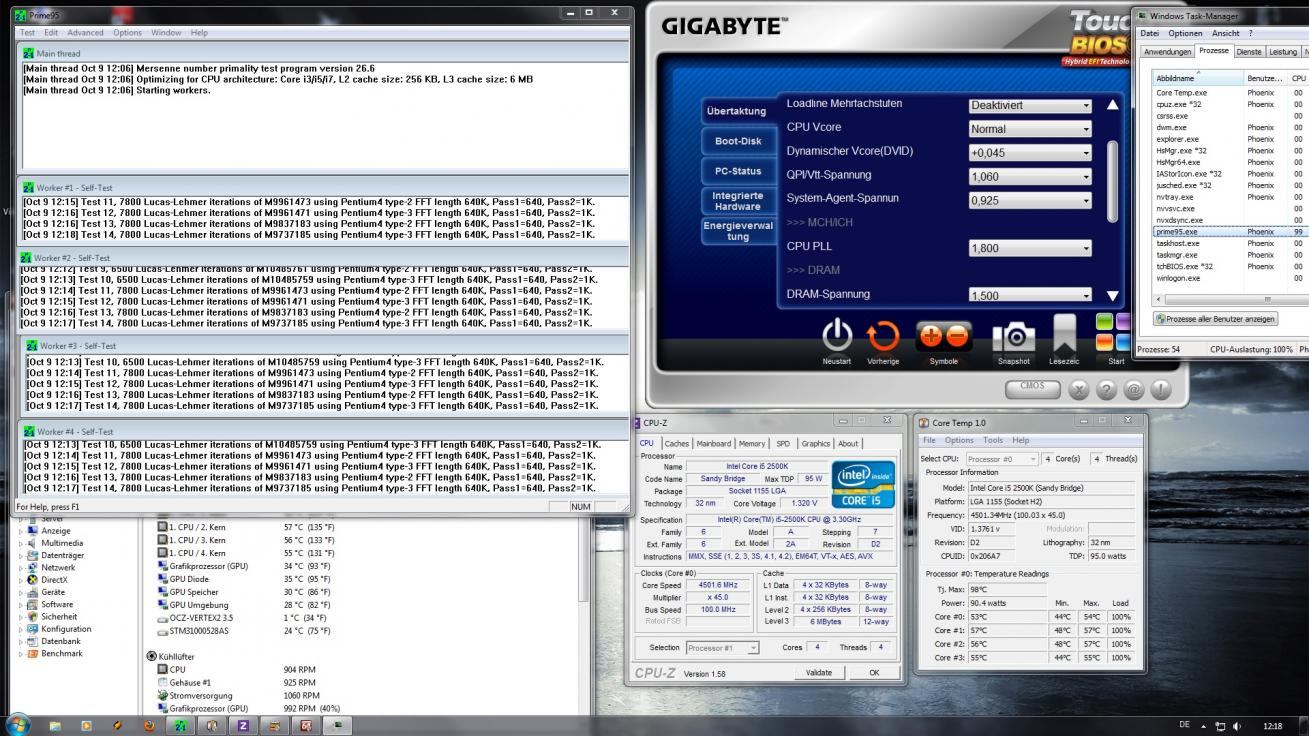Open Dynamischer Vcore dropdown showing +0,045
The height and width of the screenshot is (736, 1309).
click(x=1030, y=153)
